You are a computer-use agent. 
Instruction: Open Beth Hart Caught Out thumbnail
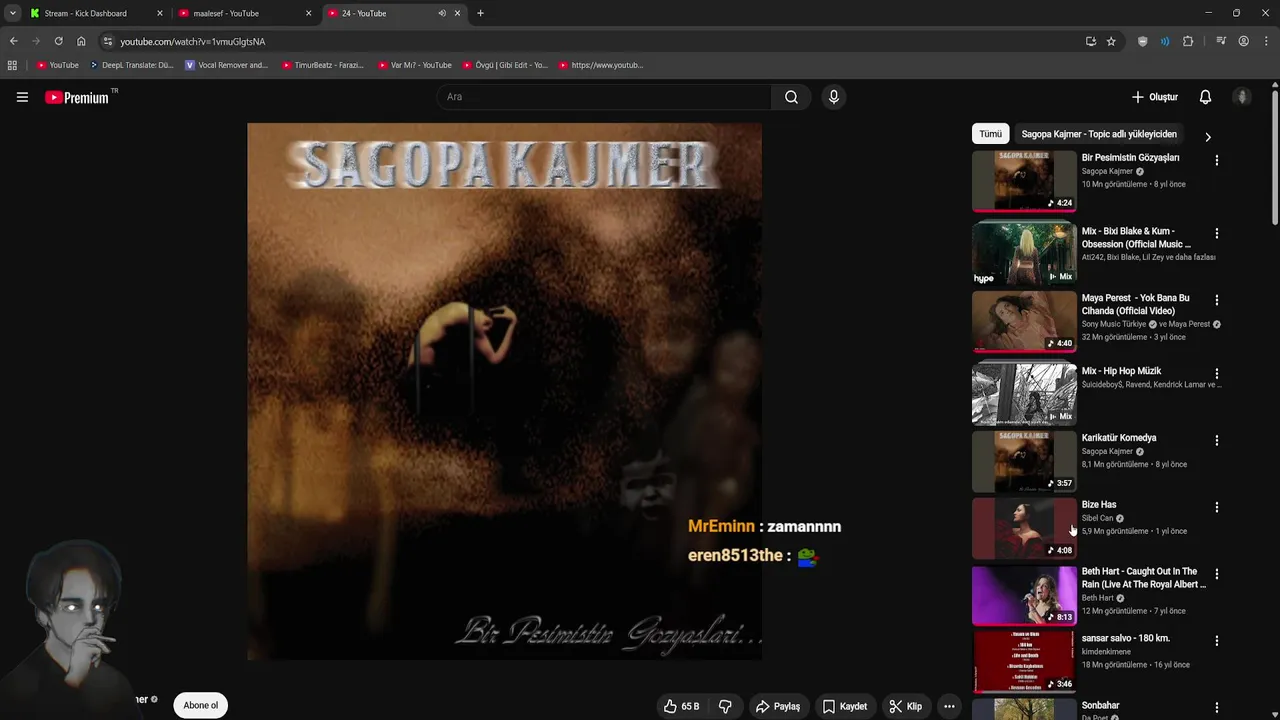coord(1024,595)
